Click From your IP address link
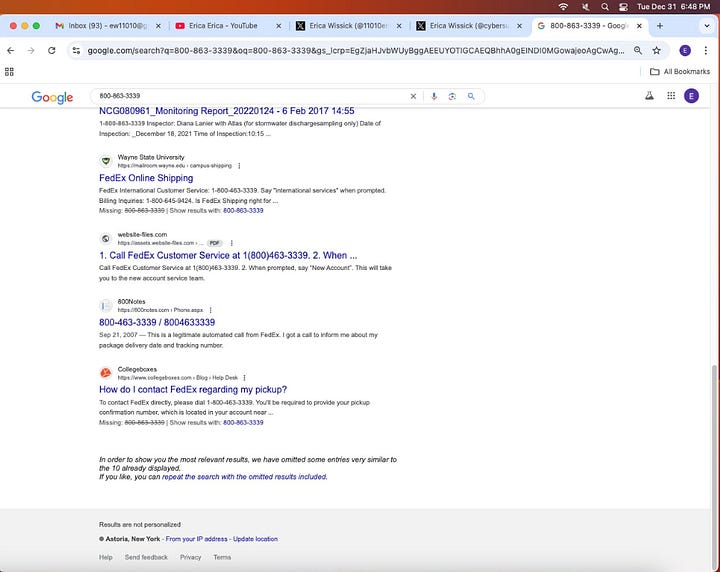 tap(197, 539)
